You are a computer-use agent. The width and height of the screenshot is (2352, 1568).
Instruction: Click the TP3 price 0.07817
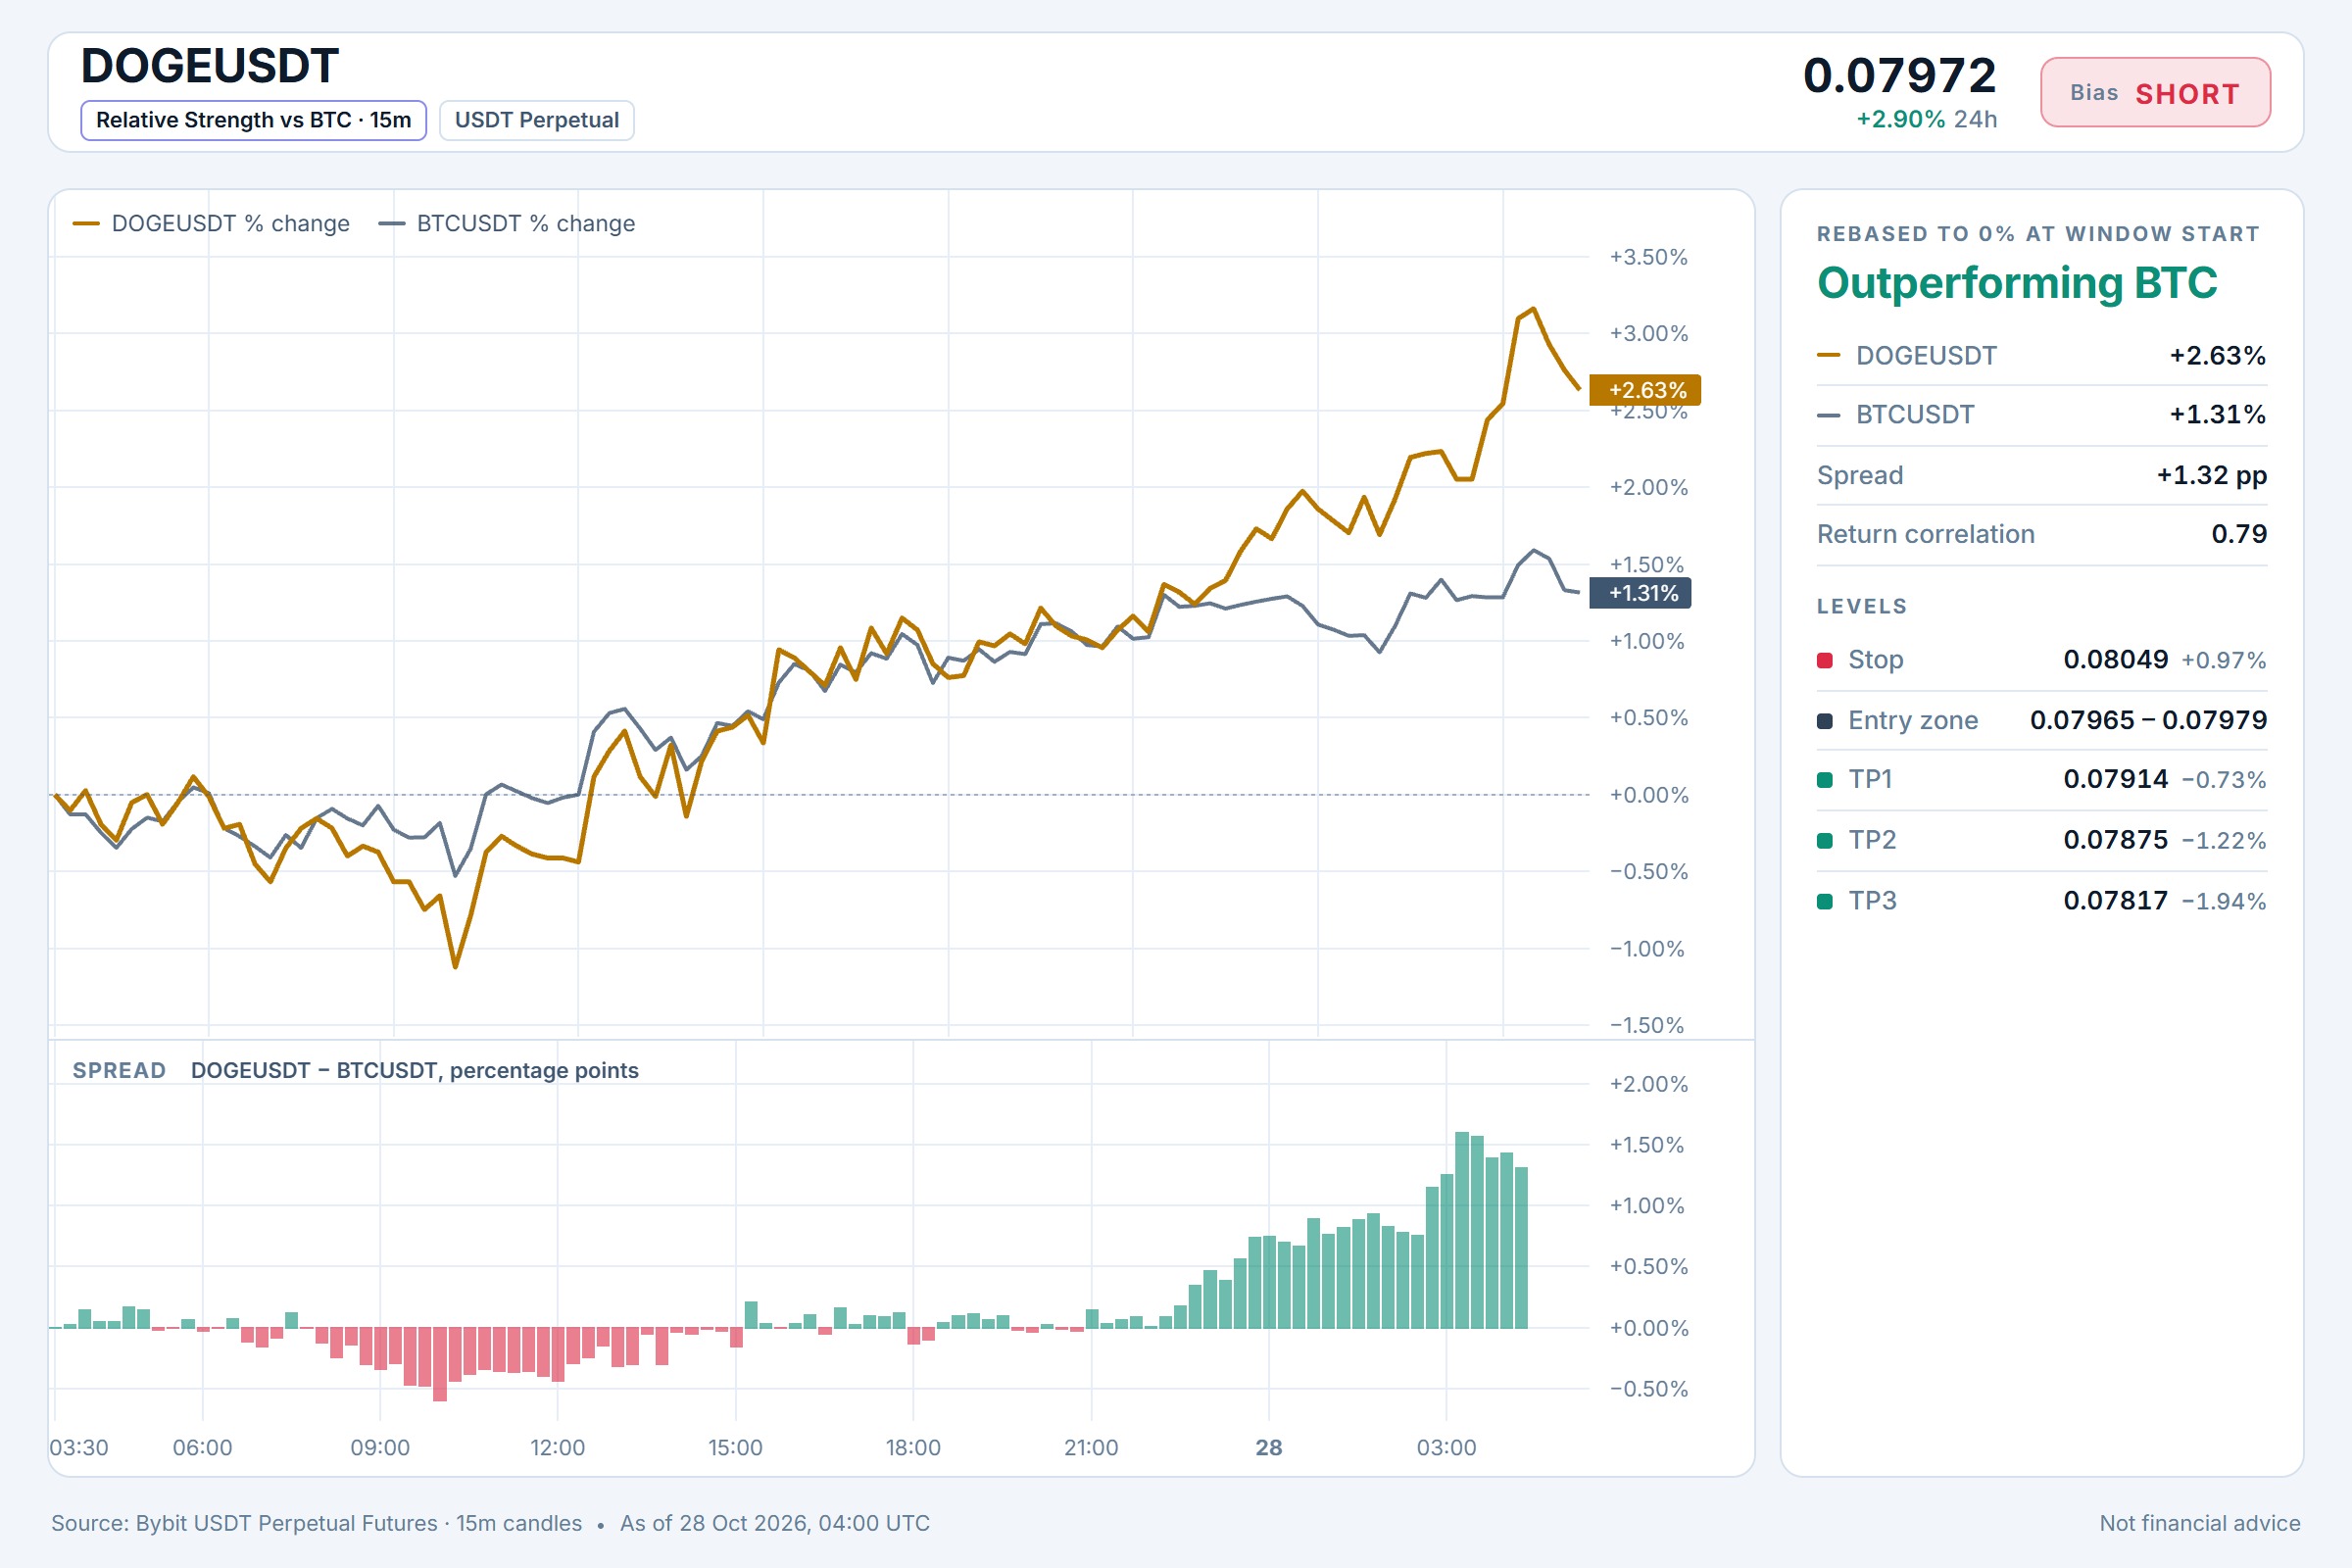click(2116, 901)
